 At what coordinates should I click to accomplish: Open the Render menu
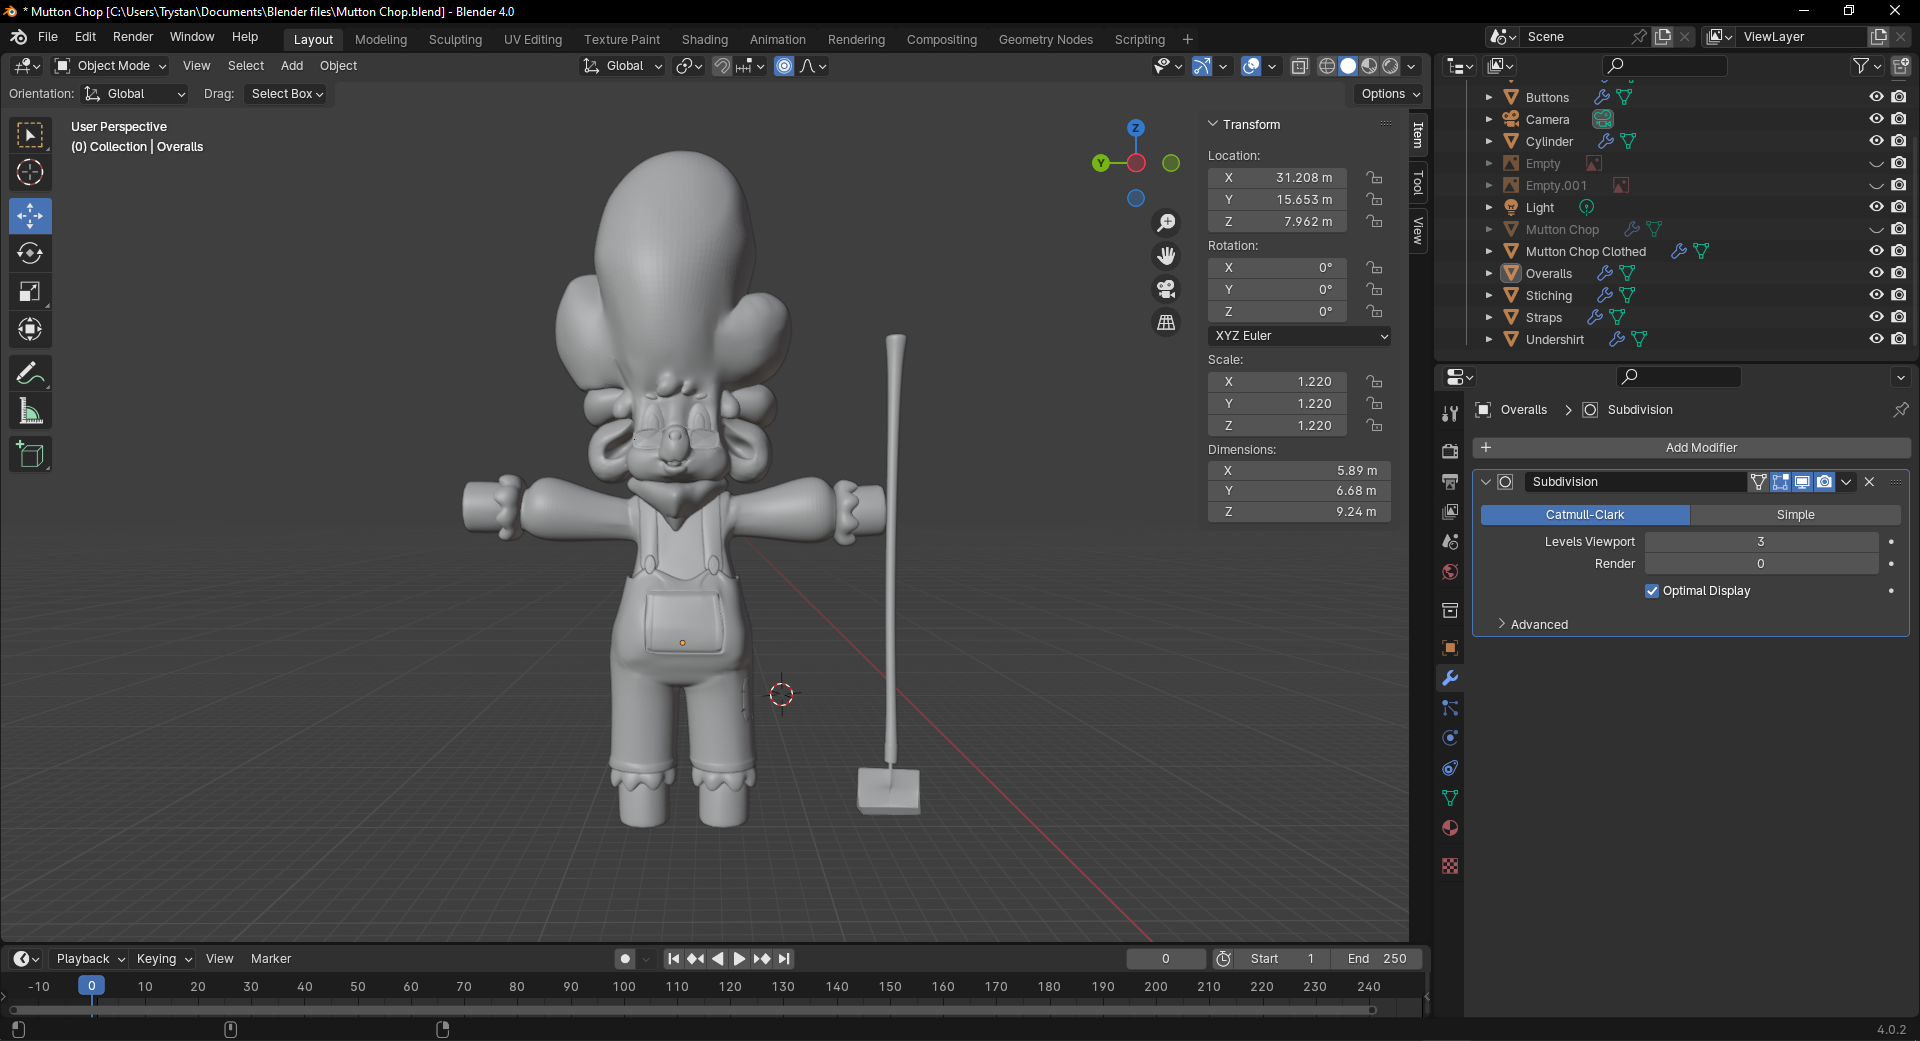point(133,37)
